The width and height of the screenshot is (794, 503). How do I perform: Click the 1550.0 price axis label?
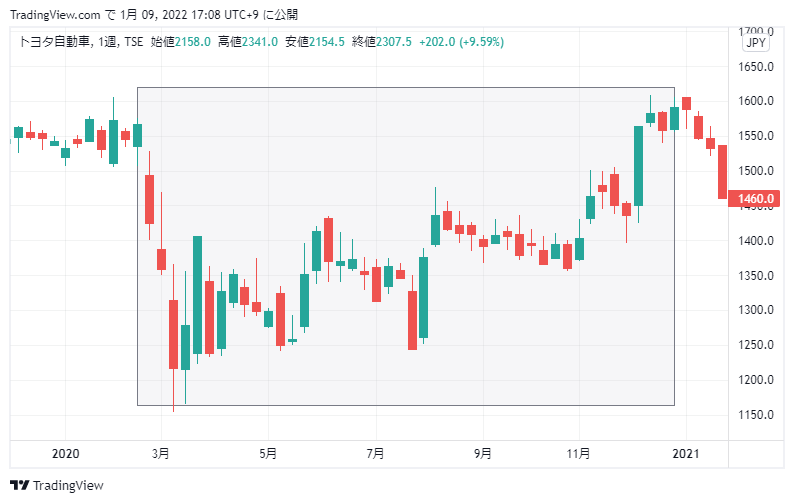click(x=756, y=136)
